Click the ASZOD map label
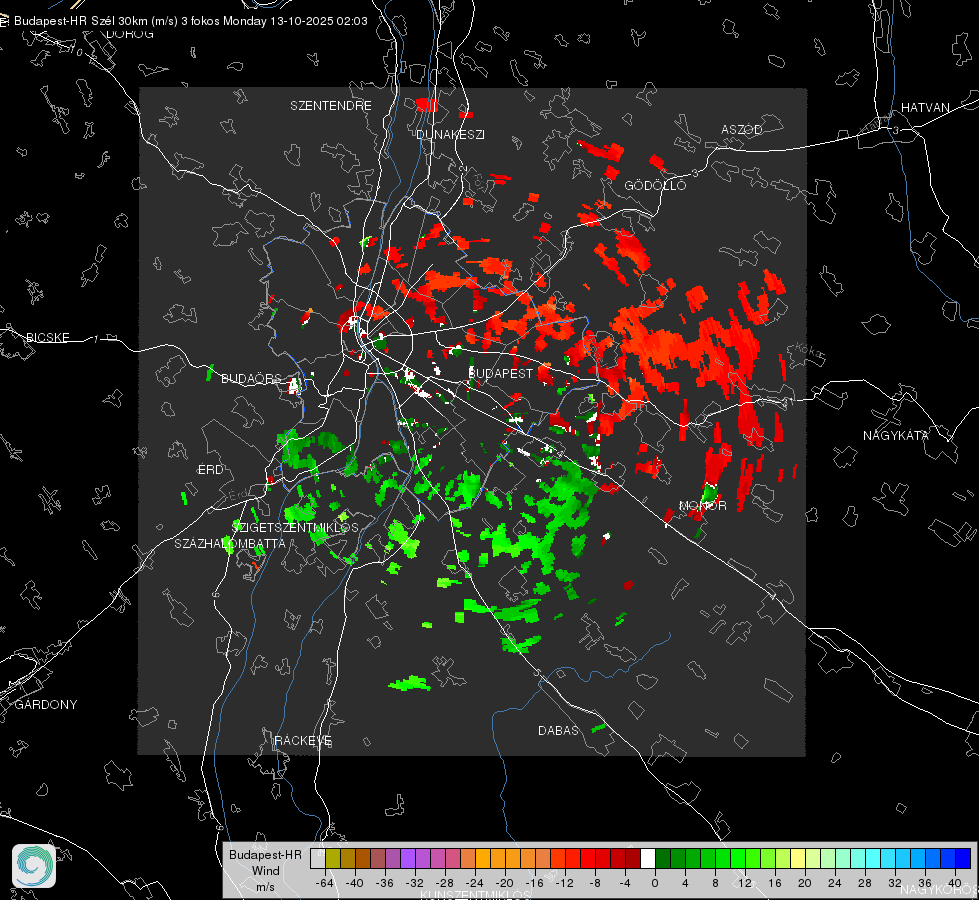Screen dimensions: 979x900 tap(742, 130)
